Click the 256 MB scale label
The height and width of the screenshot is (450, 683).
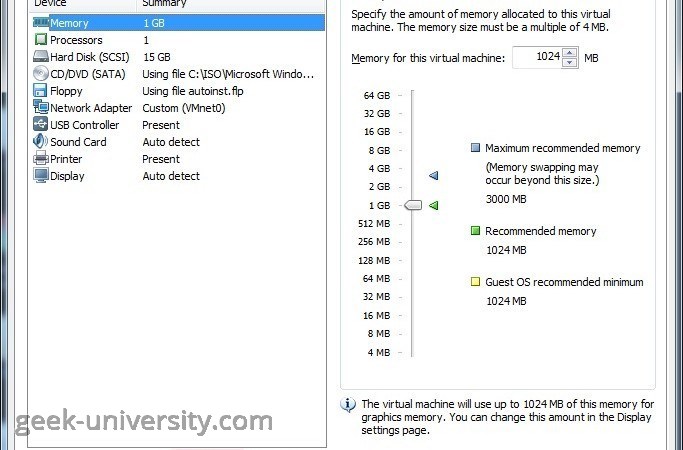tap(374, 241)
